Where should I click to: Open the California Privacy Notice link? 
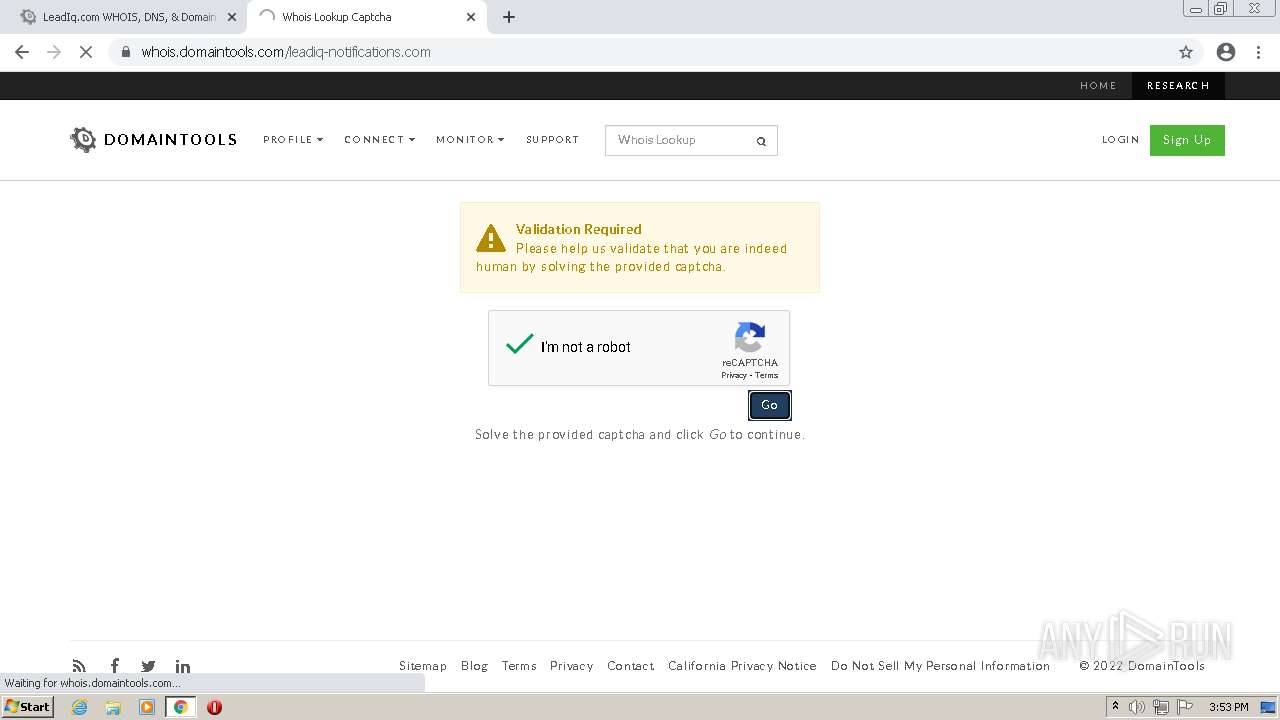(x=742, y=666)
